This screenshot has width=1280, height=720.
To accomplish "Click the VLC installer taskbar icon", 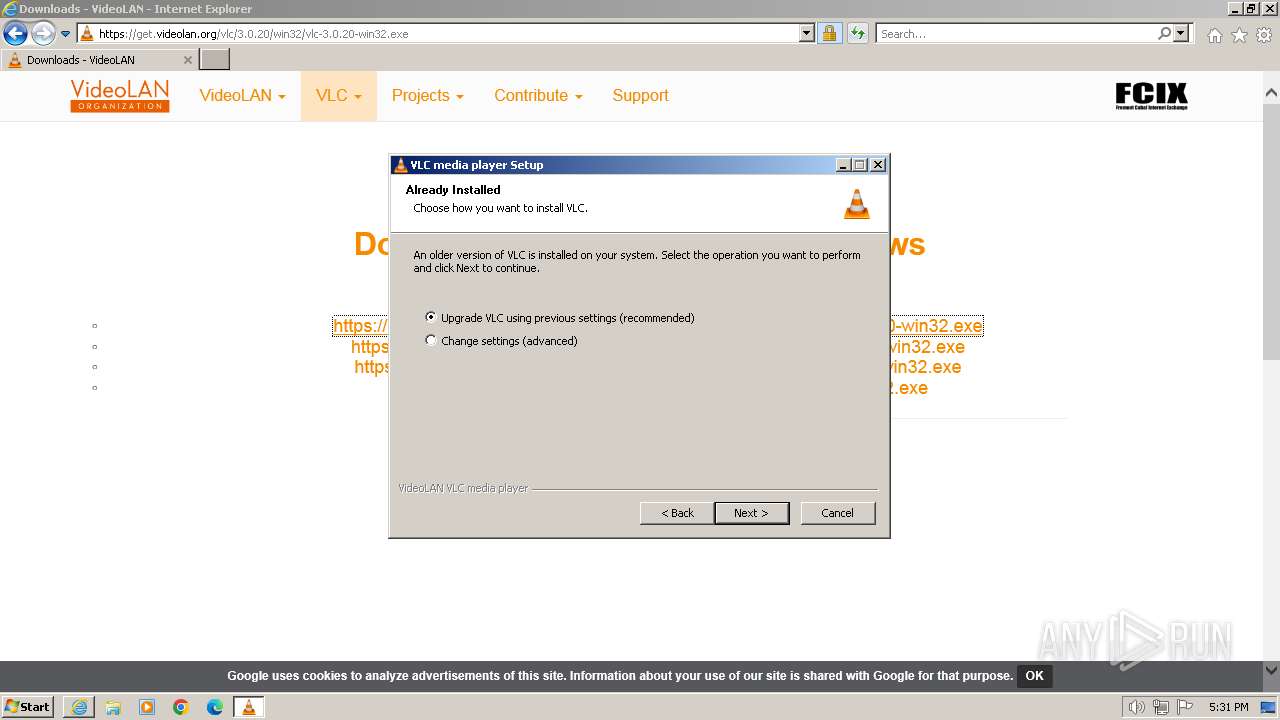I will point(249,707).
